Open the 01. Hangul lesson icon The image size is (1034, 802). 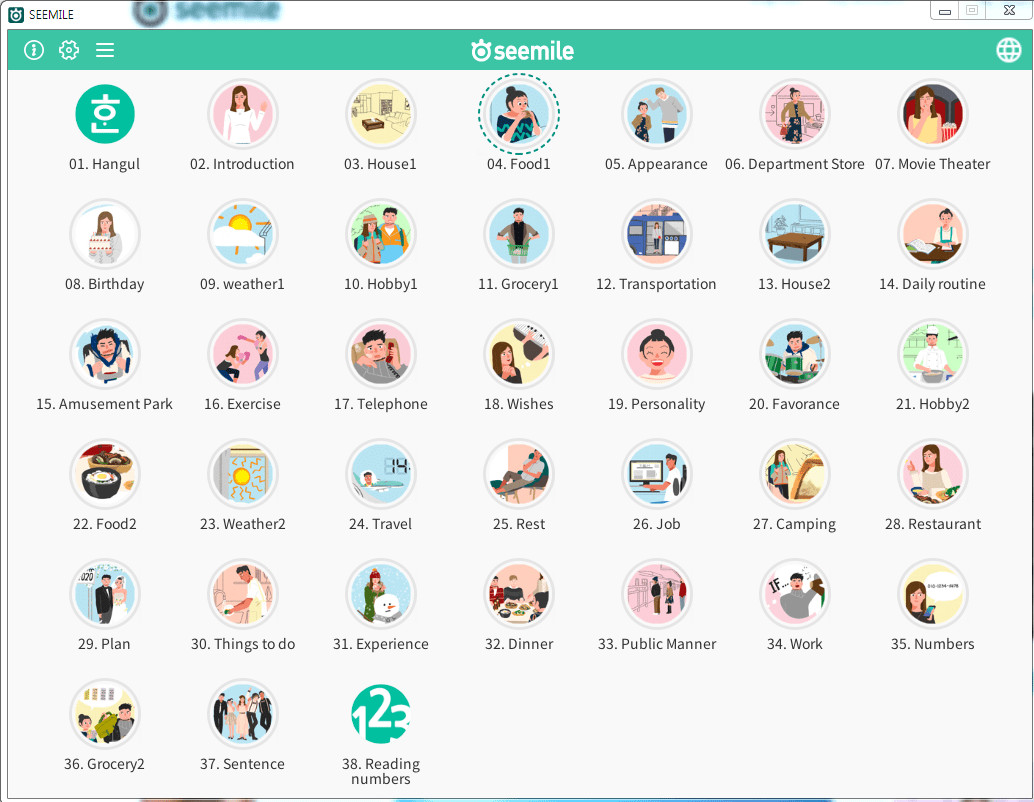tap(105, 114)
